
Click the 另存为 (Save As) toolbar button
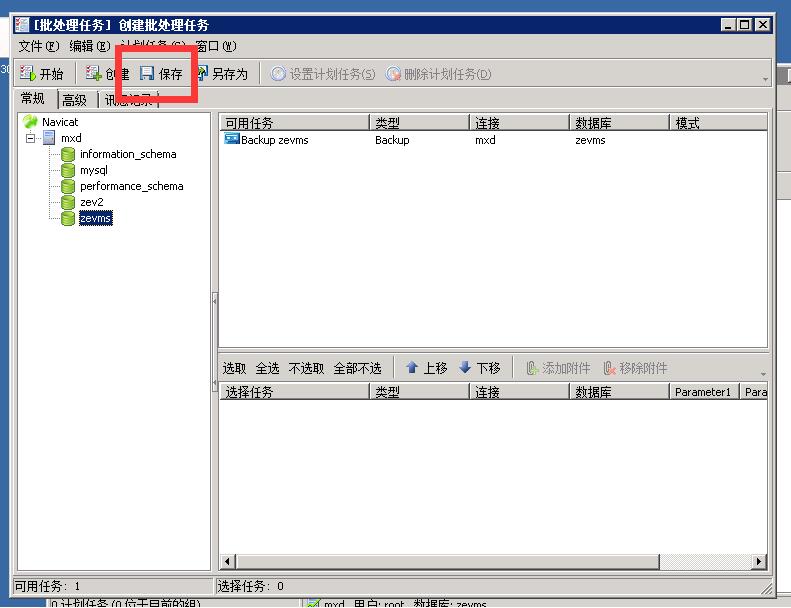point(222,74)
